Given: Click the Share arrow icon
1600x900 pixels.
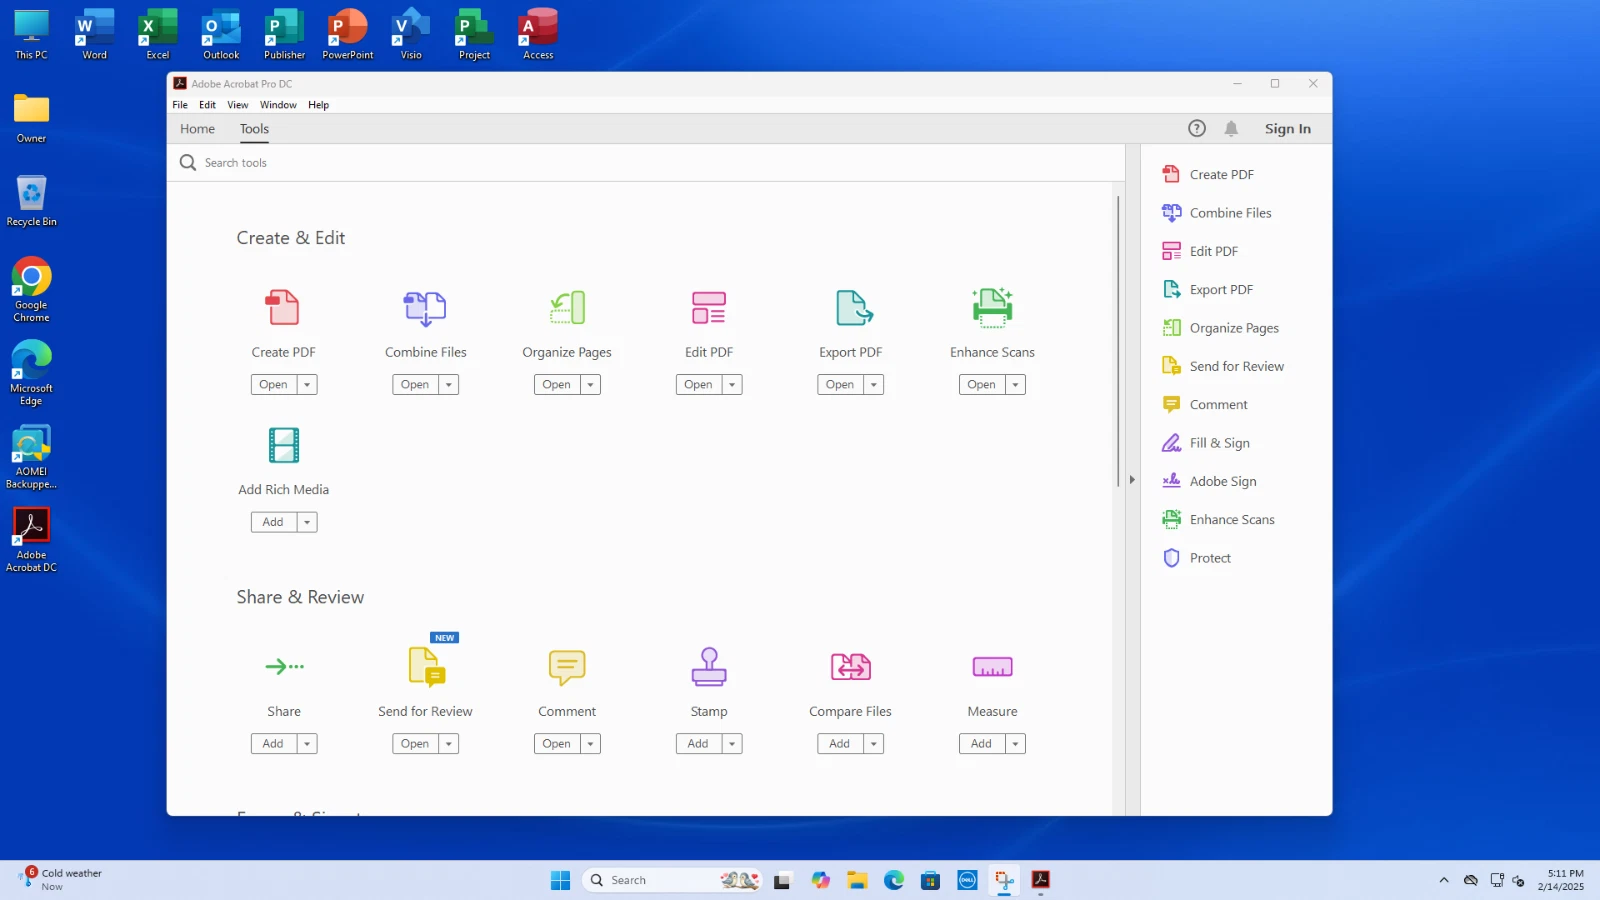Looking at the screenshot, I should 284,666.
